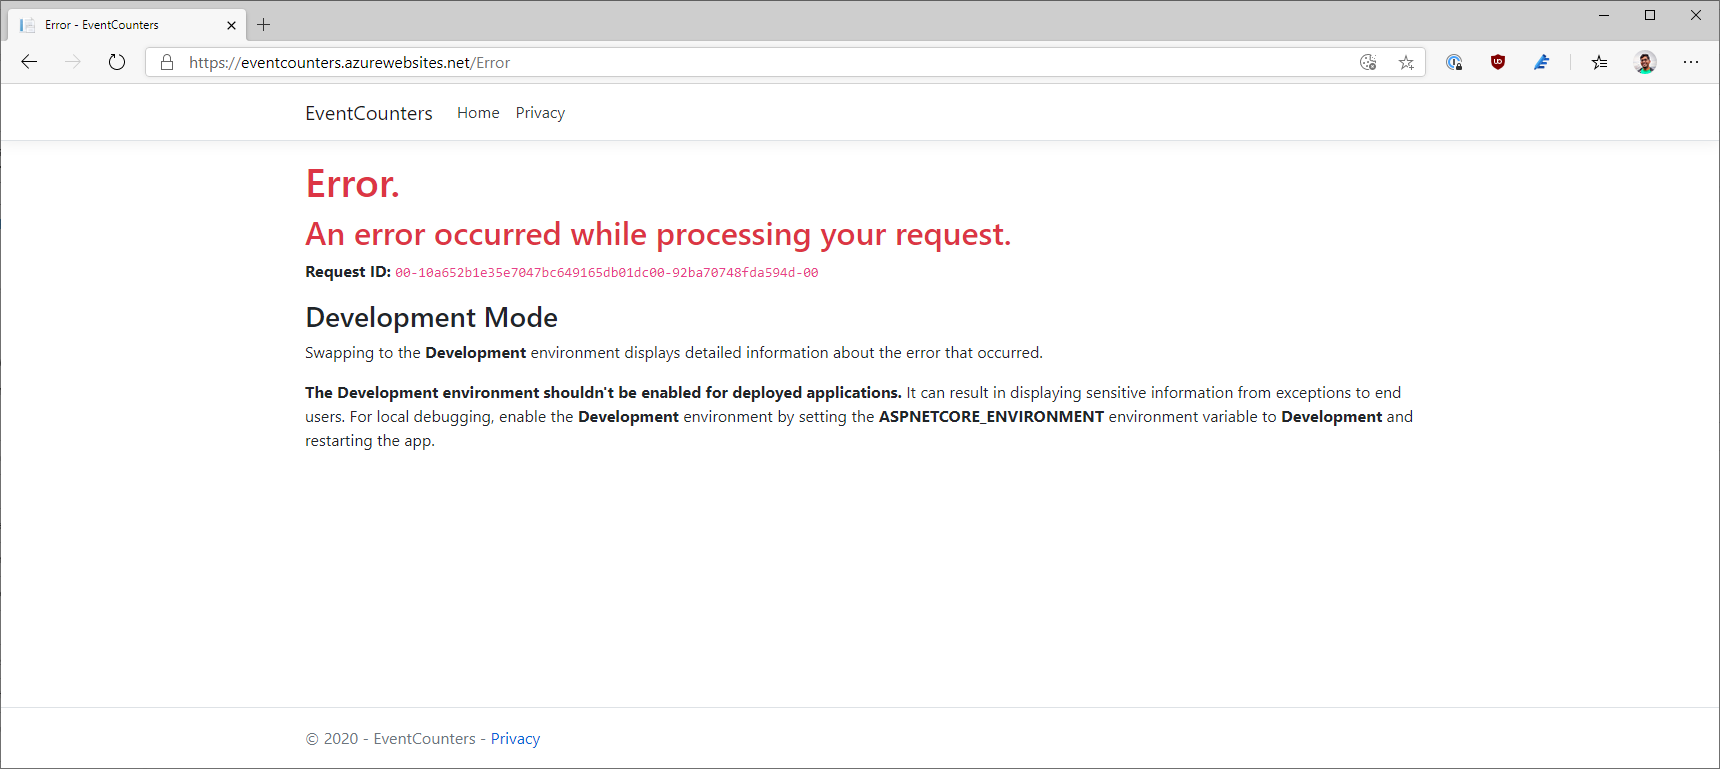Open a new browser tab
Image resolution: width=1720 pixels, height=769 pixels.
264,24
